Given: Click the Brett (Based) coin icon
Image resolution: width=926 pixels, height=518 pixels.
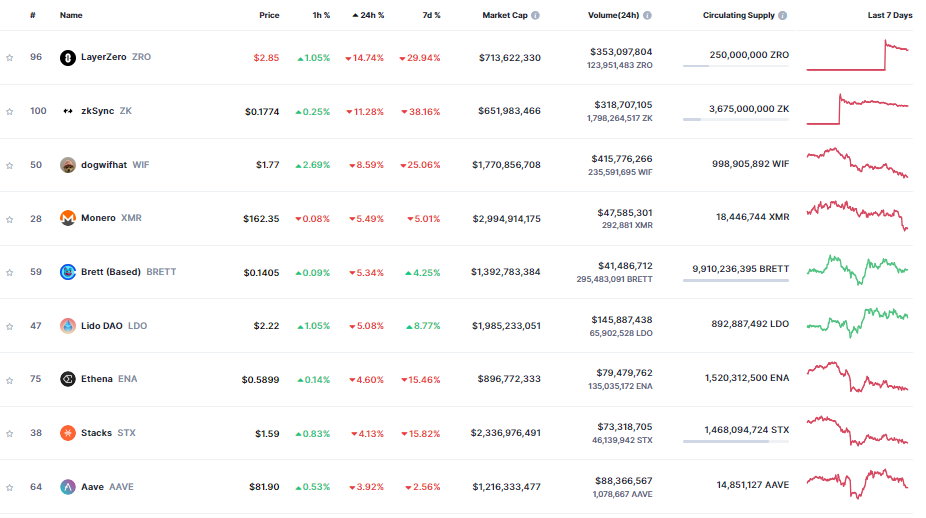Looking at the screenshot, I should (x=68, y=272).
